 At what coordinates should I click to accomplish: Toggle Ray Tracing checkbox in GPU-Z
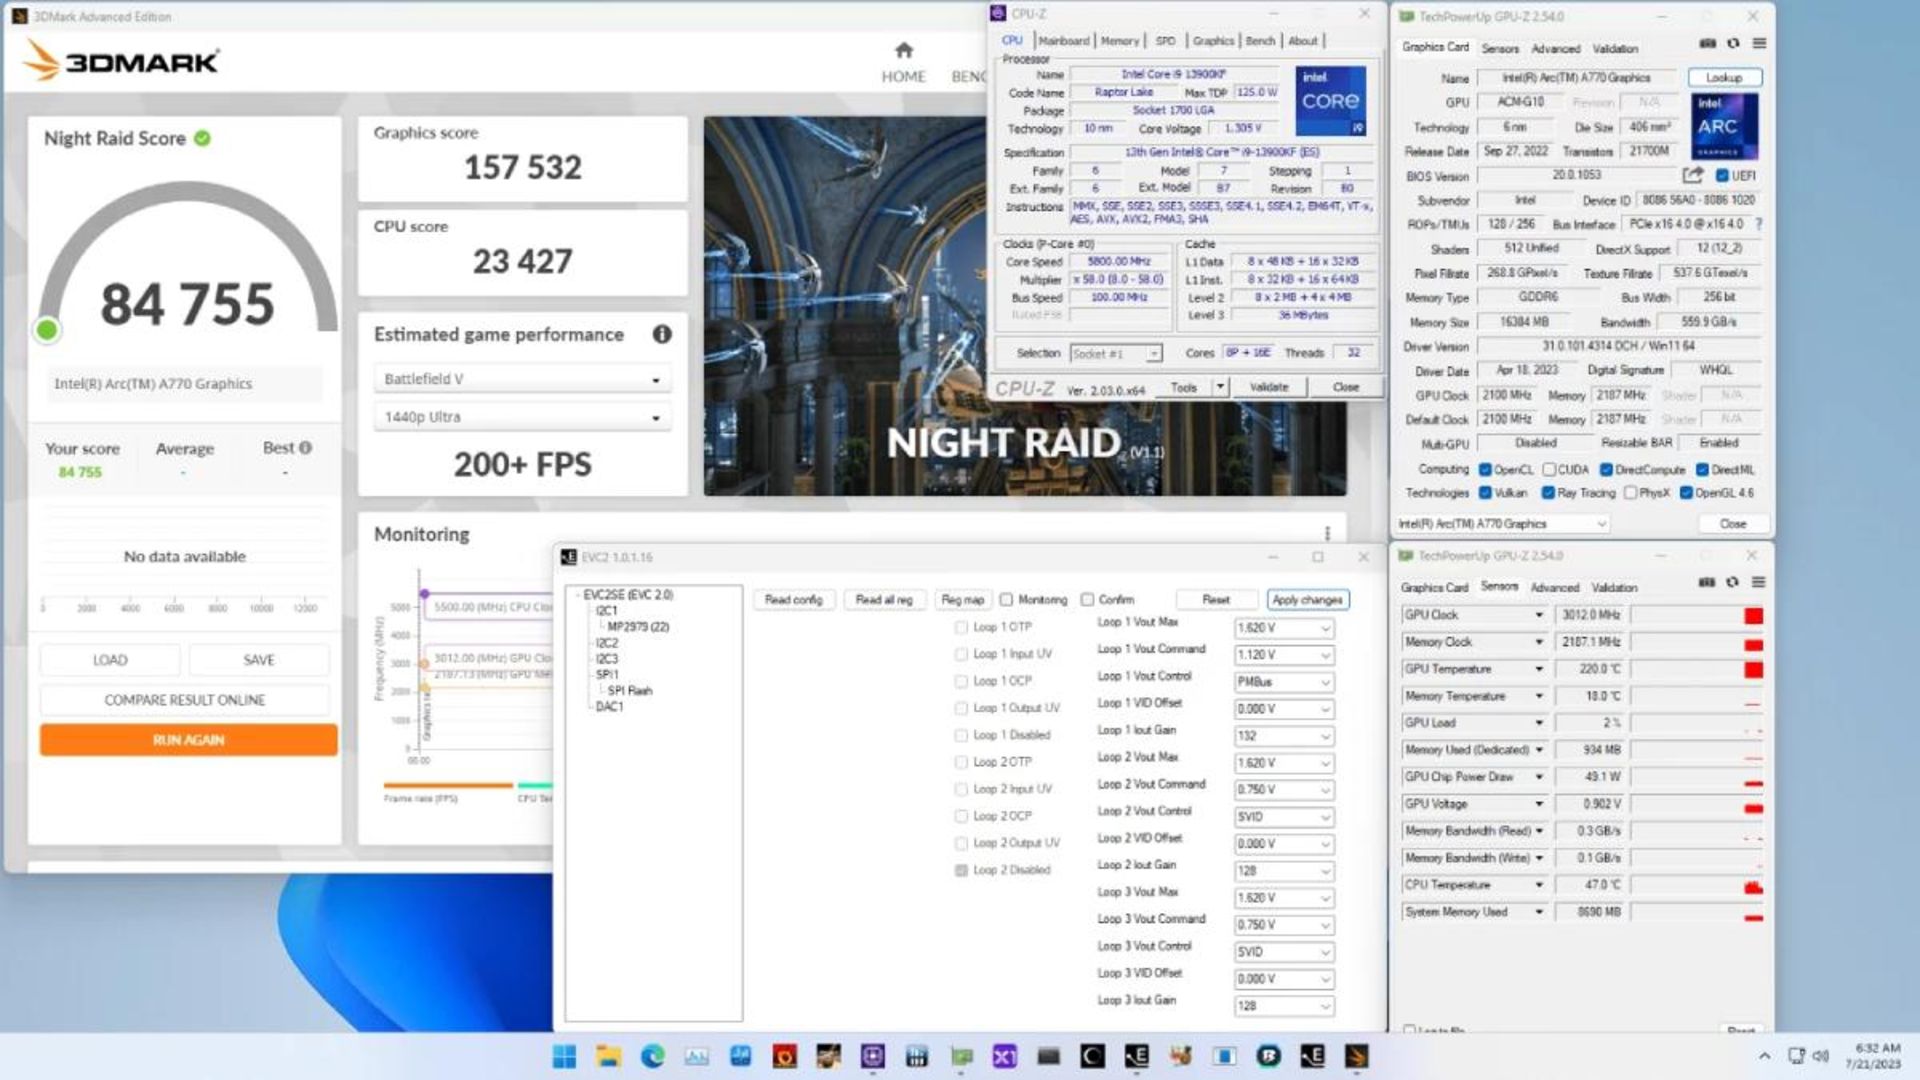1548,493
